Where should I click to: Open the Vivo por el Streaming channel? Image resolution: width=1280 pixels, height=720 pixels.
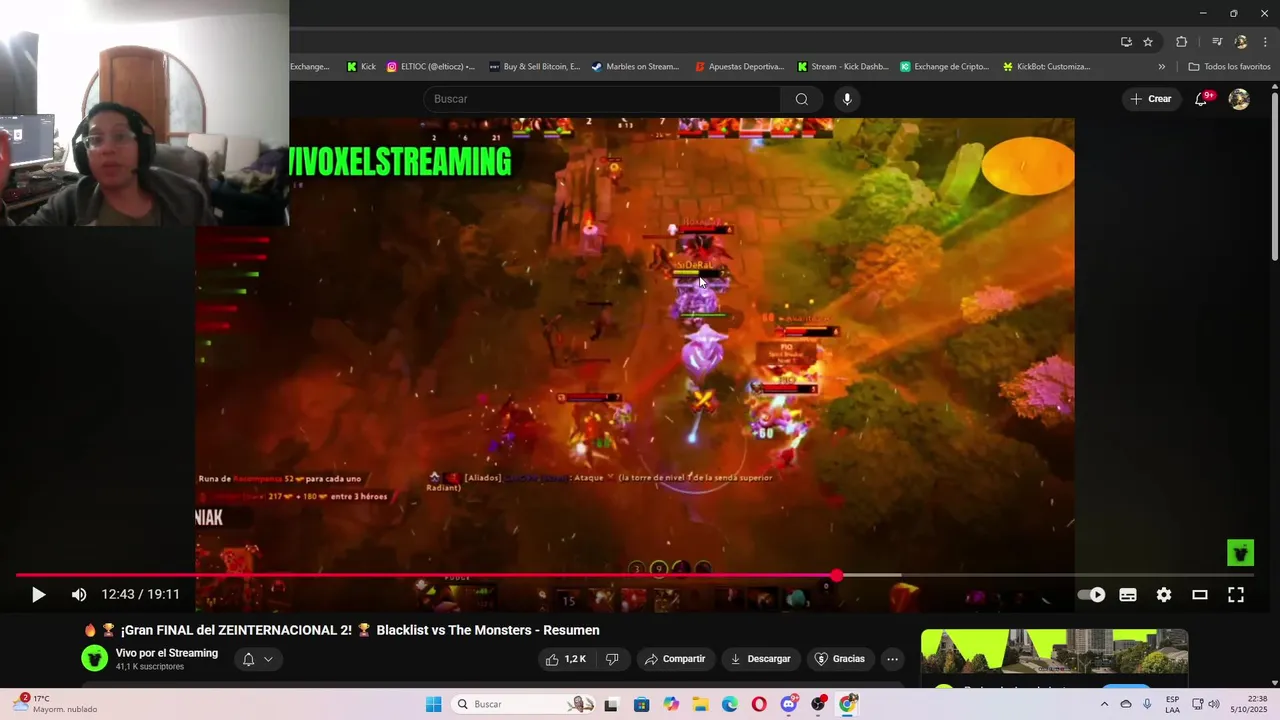point(166,653)
